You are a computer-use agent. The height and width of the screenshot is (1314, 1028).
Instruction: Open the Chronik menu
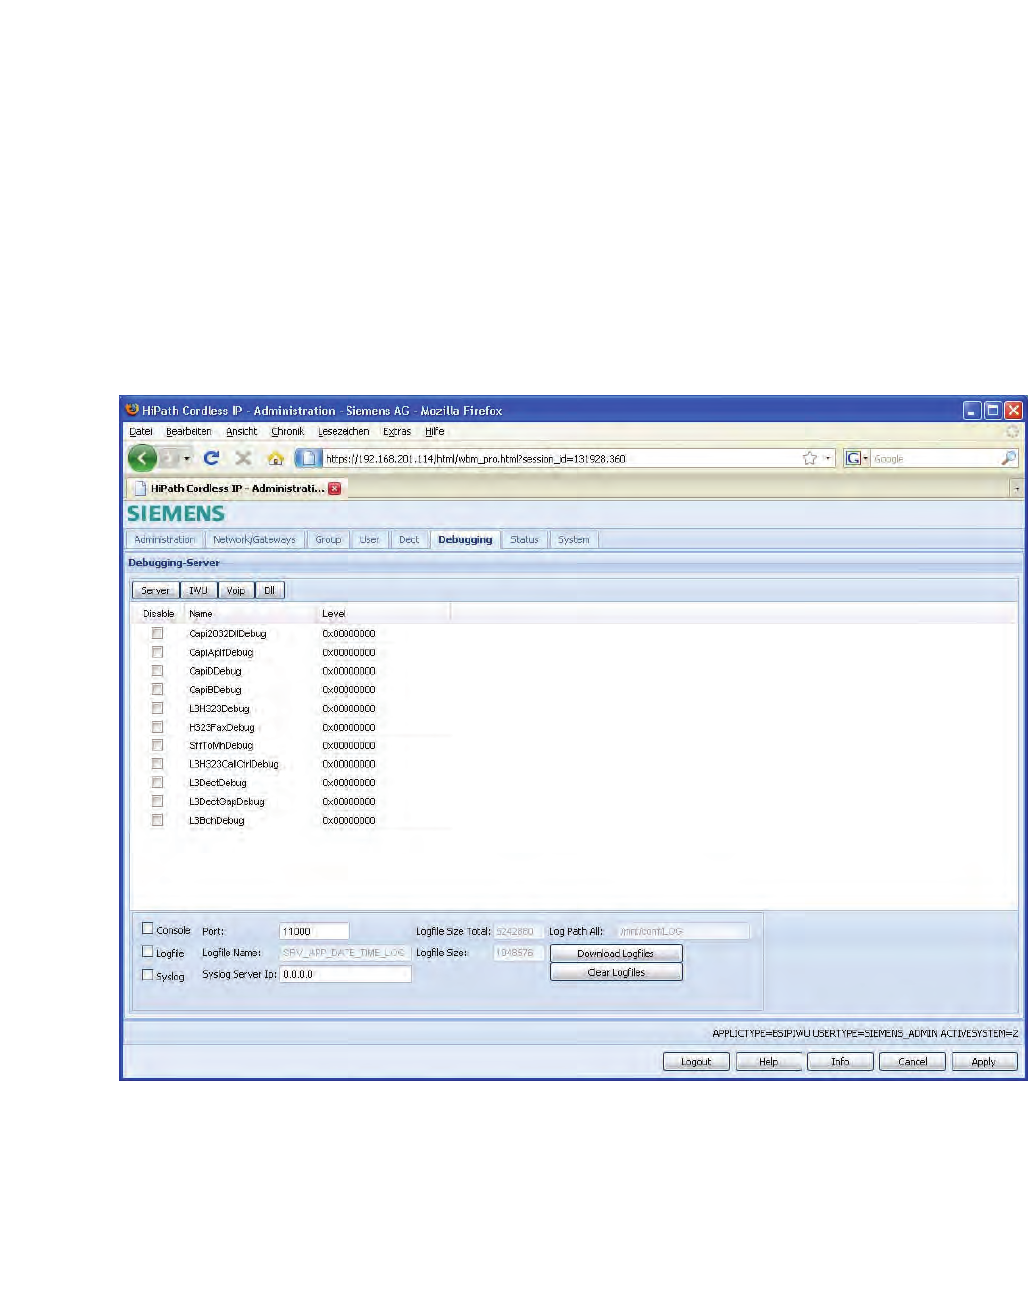pyautogui.click(x=288, y=432)
